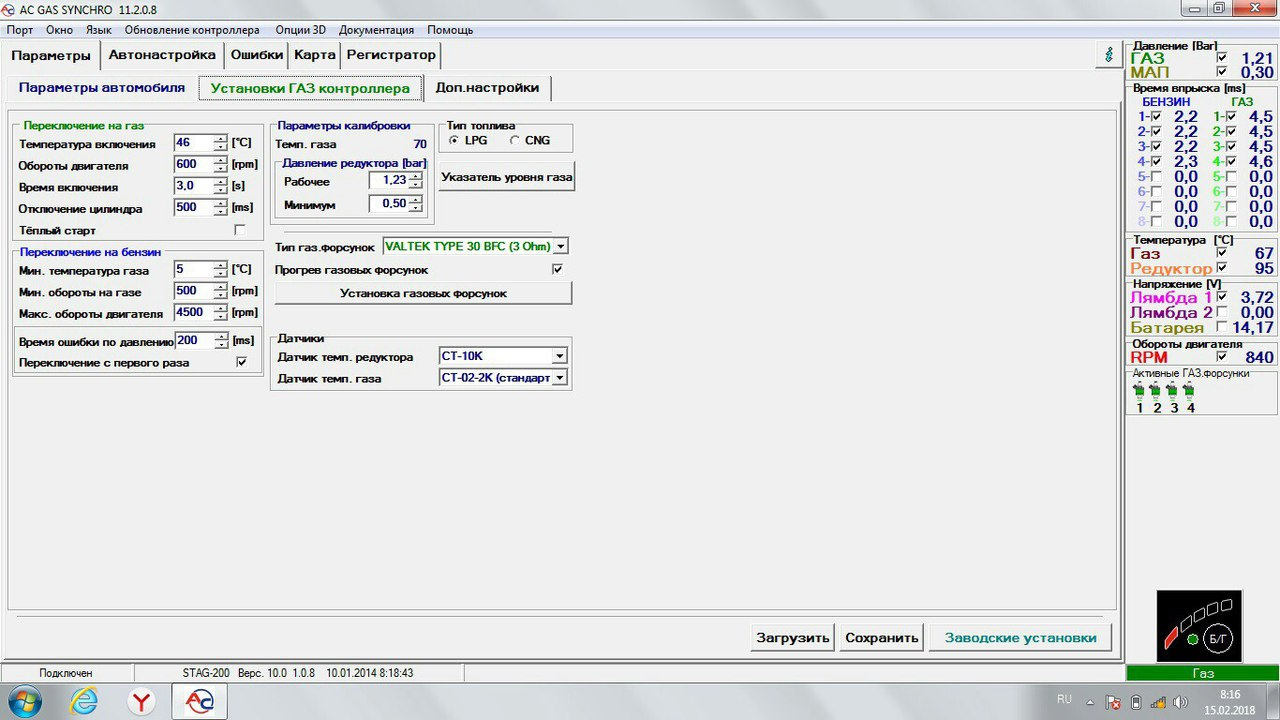Click the Время ошибки по давлению field

(x=193, y=341)
